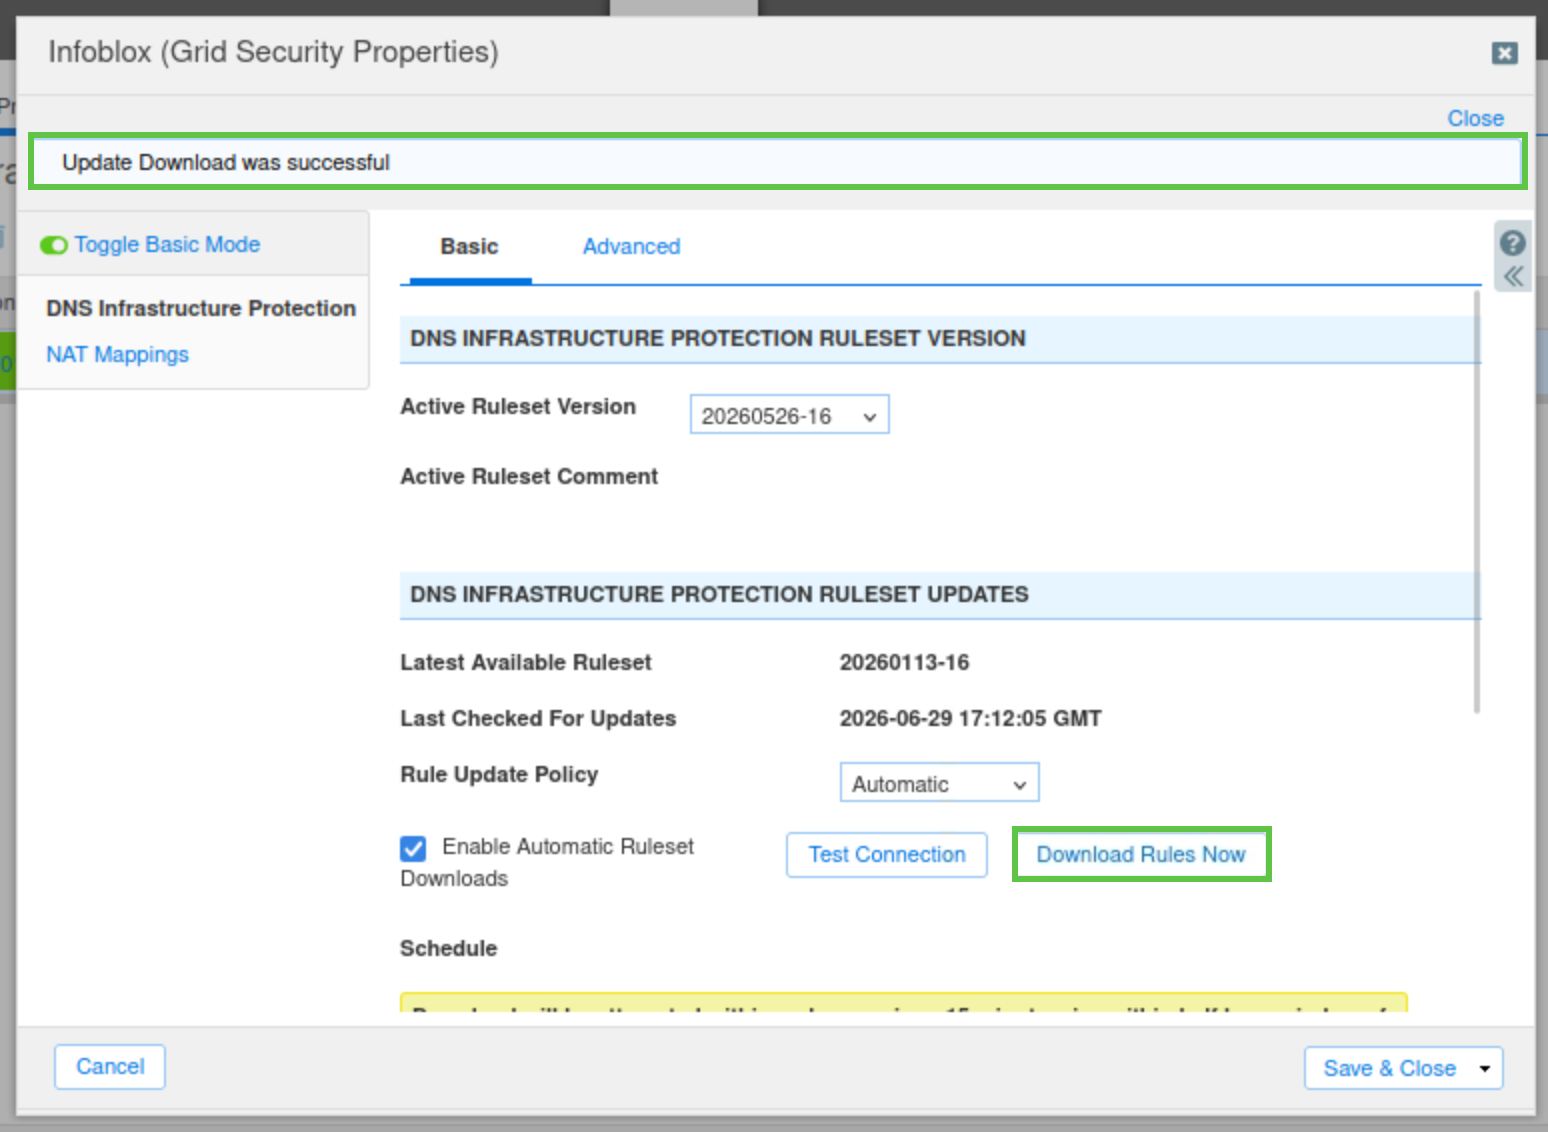Click the Last Checked timestamp 2026-06-29 17:12:05 GMT
Viewport: 1548px width, 1132px height.
[x=970, y=718]
